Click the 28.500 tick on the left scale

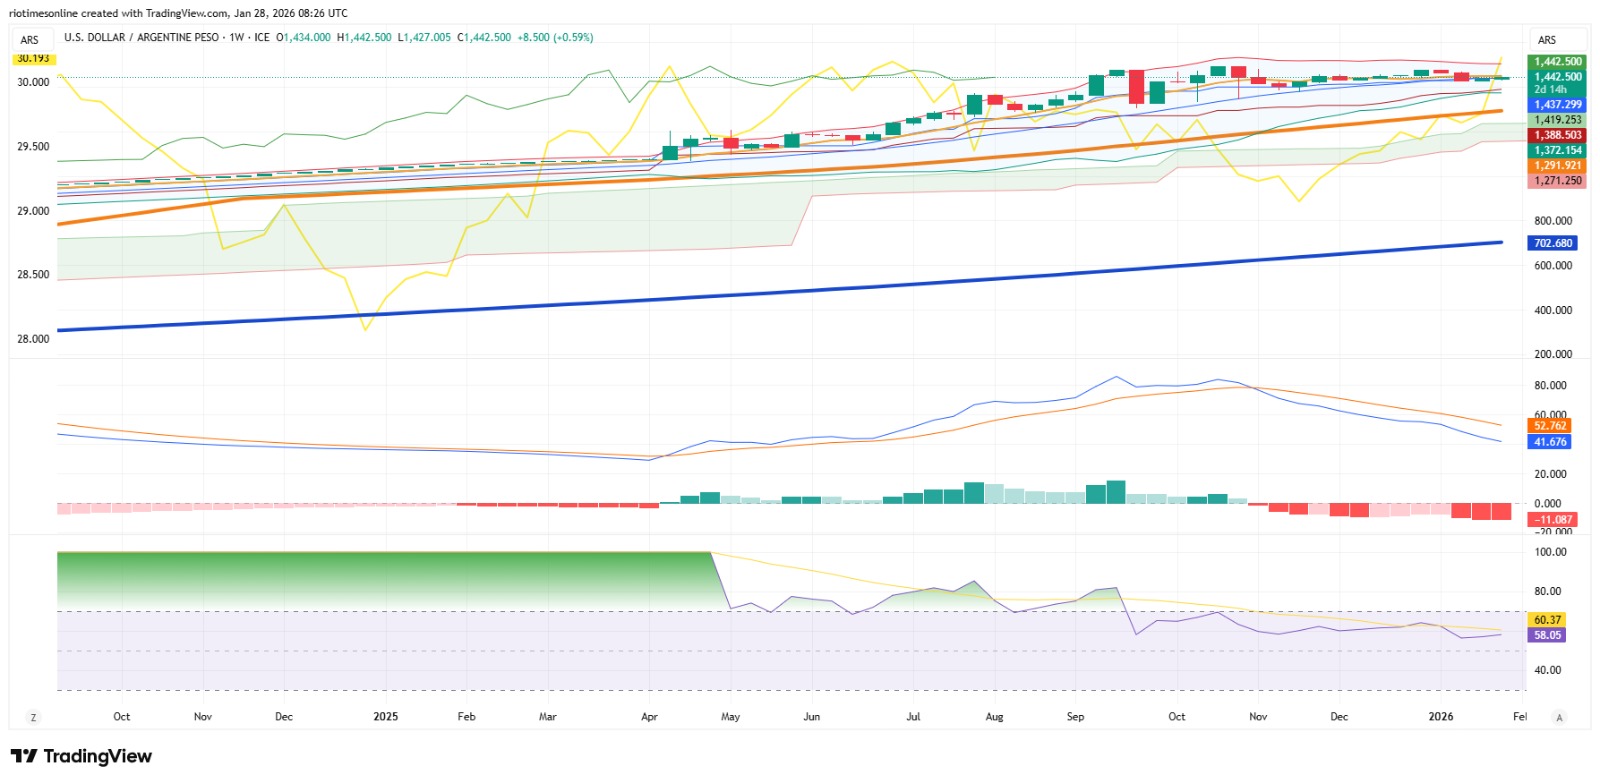click(33, 274)
